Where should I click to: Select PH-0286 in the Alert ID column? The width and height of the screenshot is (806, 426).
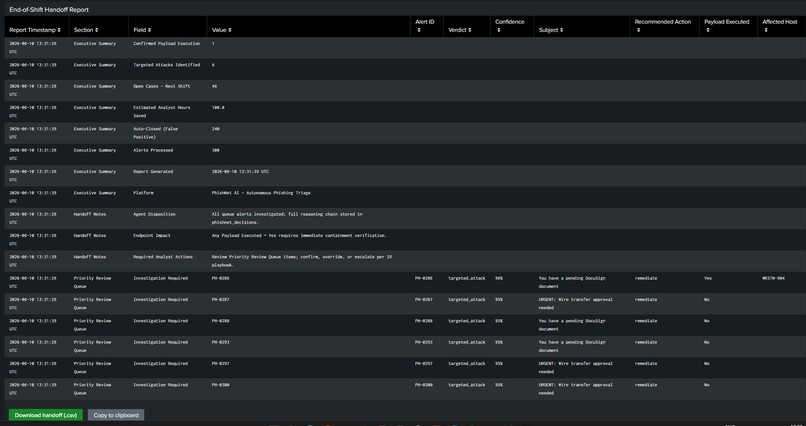[424, 278]
